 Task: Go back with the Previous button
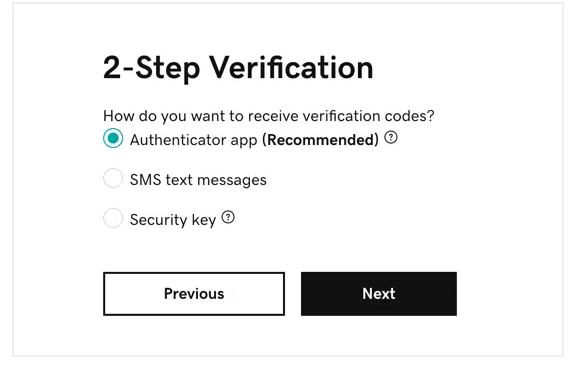(x=194, y=294)
